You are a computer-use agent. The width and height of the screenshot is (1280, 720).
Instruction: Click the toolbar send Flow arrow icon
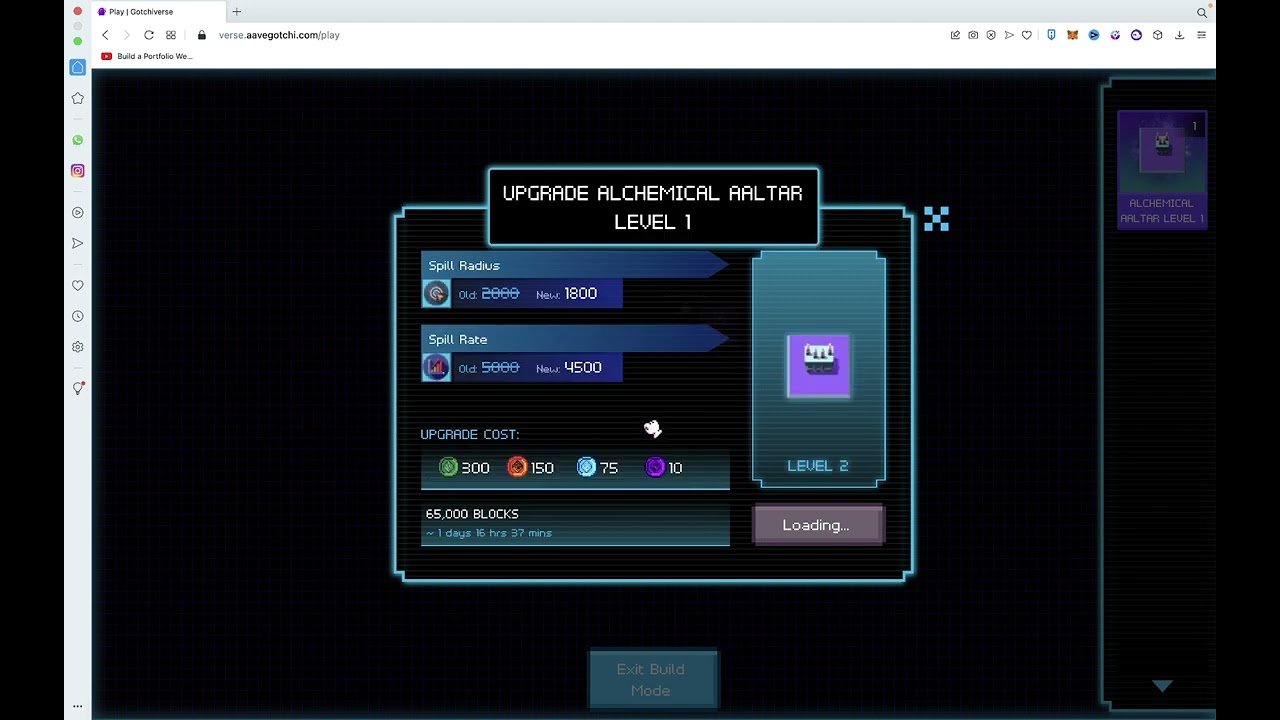pyautogui.click(x=1009, y=35)
